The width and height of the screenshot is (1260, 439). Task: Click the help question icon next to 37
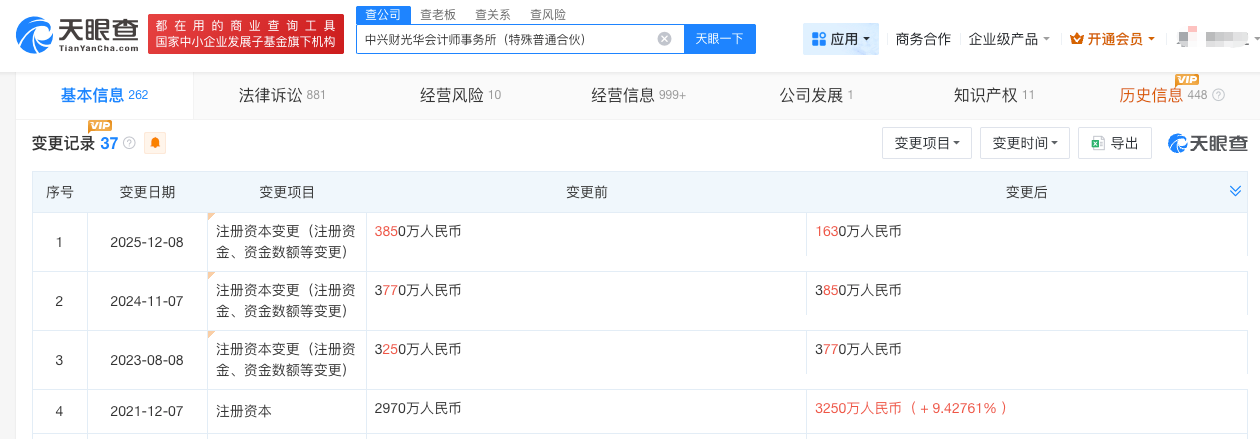point(129,144)
